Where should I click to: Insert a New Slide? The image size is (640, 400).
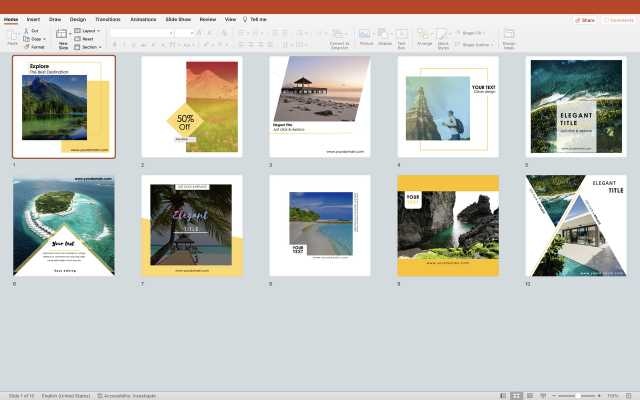pos(63,36)
